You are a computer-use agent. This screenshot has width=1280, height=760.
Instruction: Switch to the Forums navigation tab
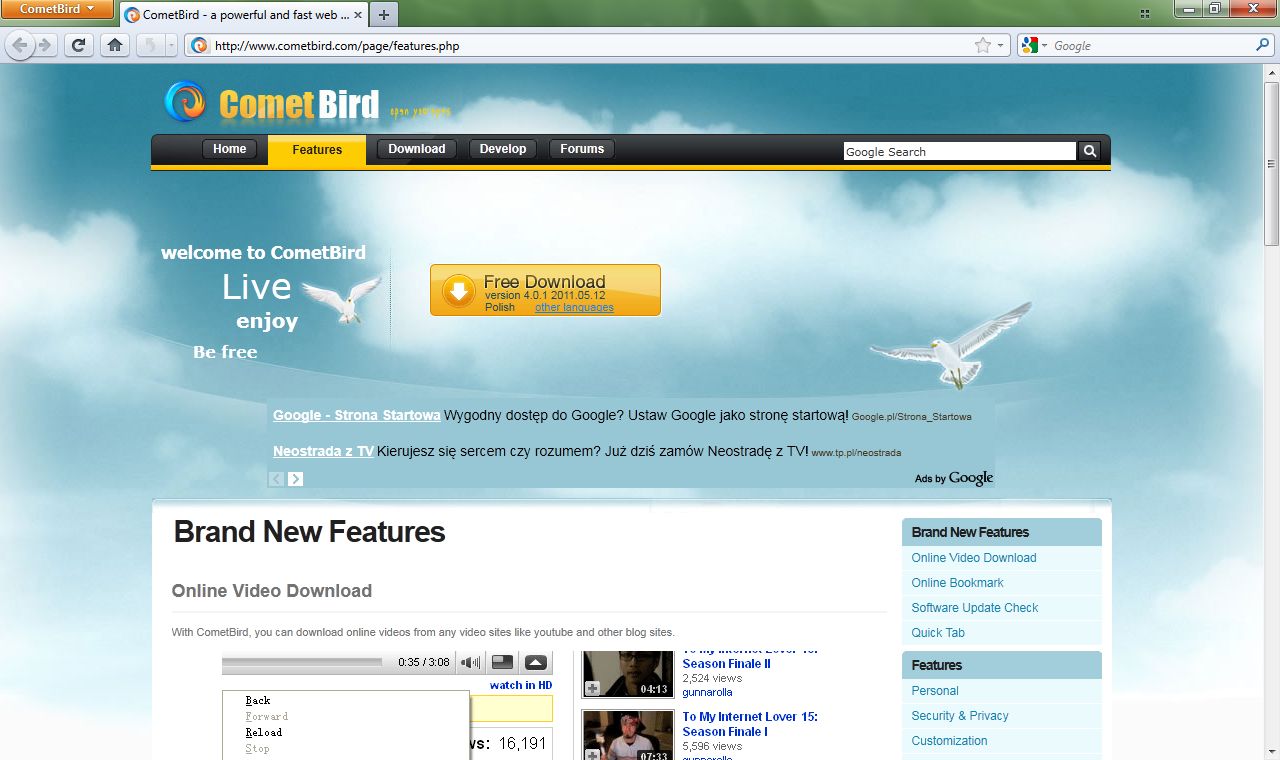(x=581, y=148)
